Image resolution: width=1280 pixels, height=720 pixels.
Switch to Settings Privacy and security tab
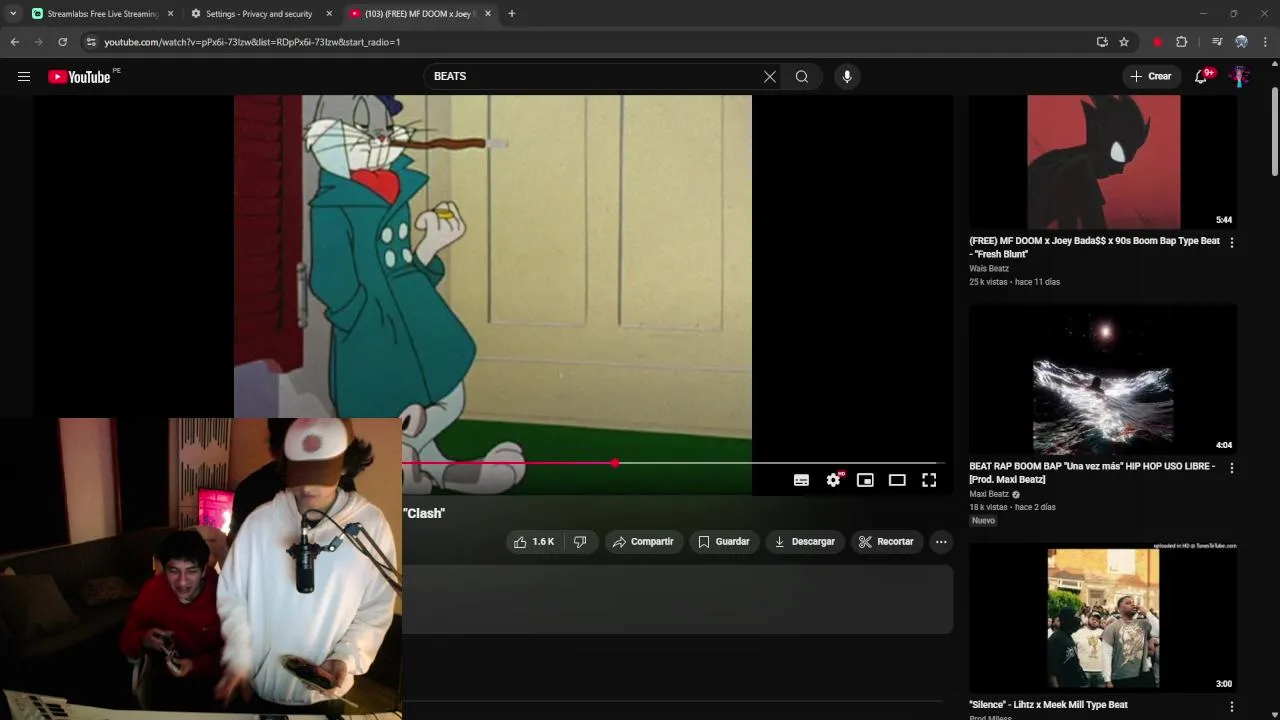tap(258, 14)
